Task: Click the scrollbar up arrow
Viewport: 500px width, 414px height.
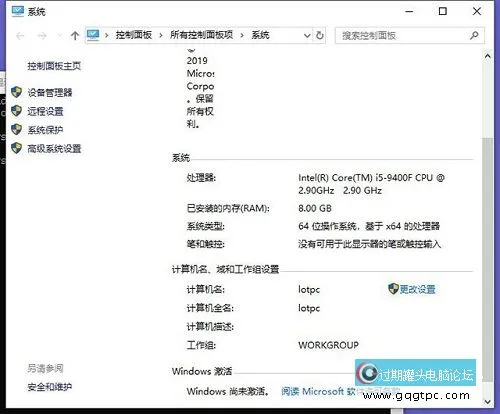Action: pos(488,56)
